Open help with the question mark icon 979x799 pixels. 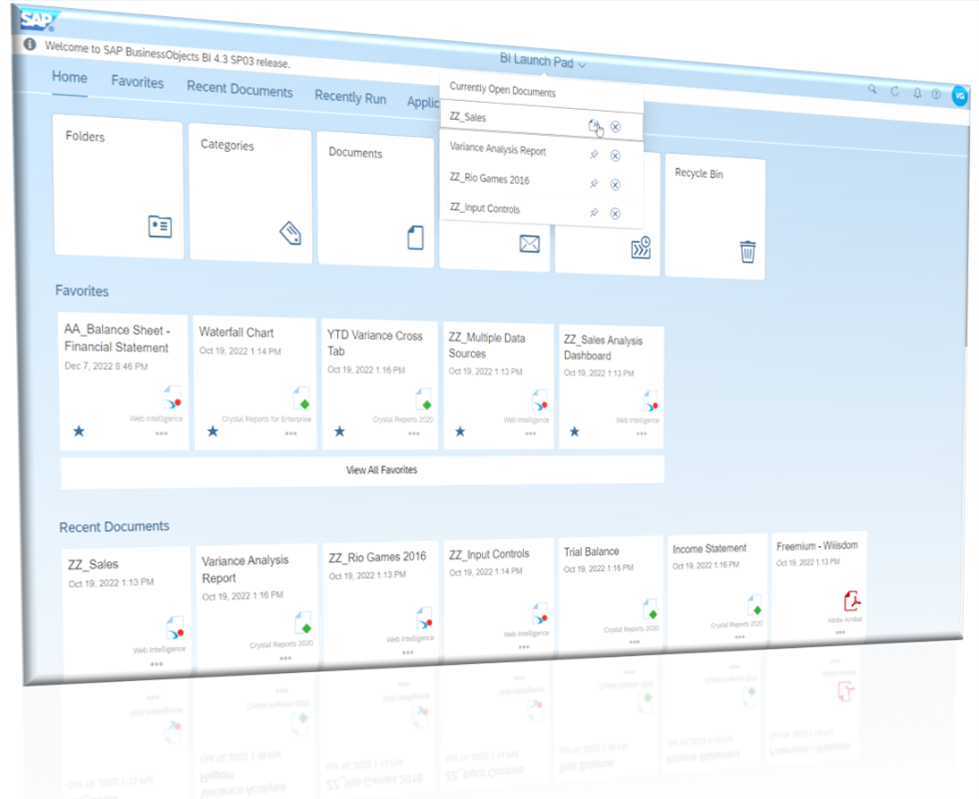935,94
